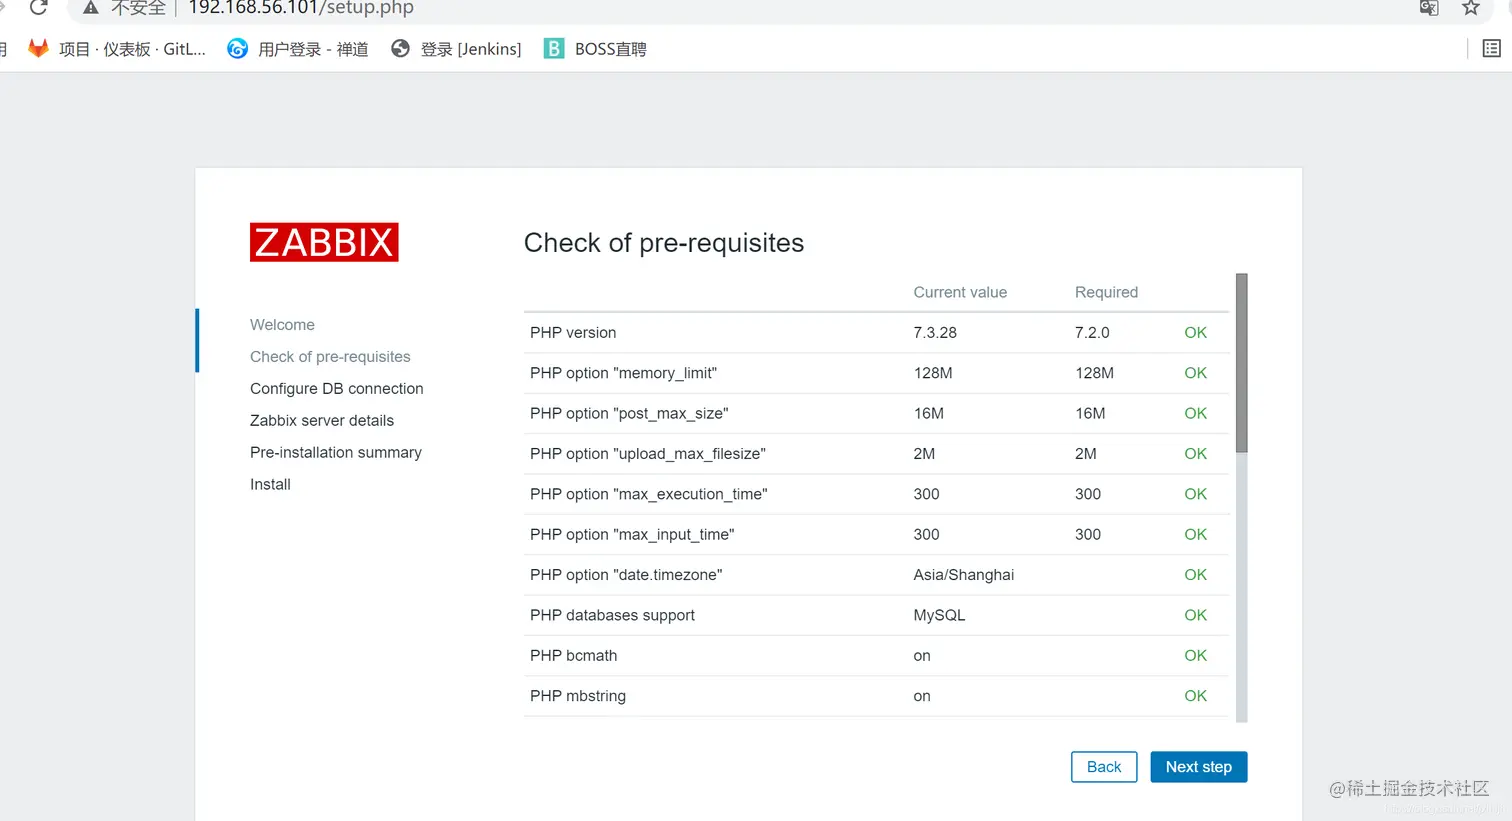Click OK status for PHP databases support
This screenshot has height=821, width=1512.
click(1195, 616)
